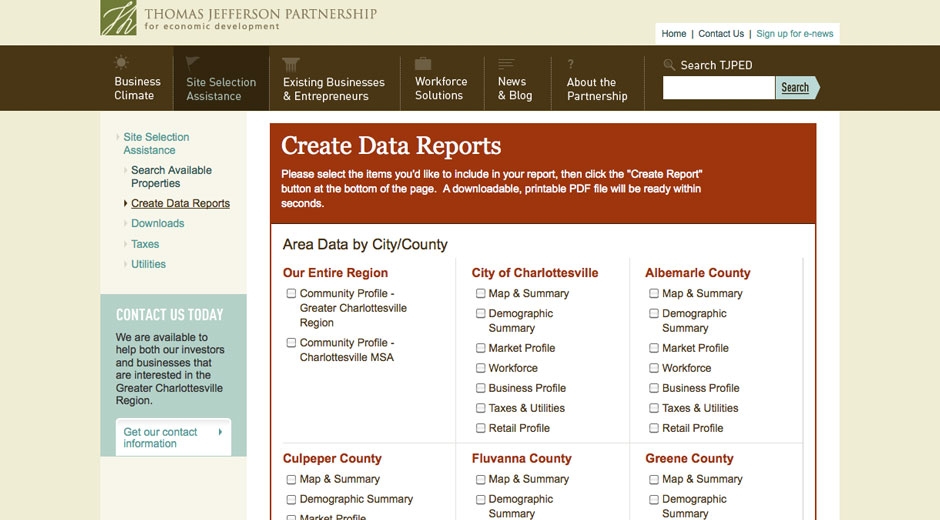The width and height of the screenshot is (940, 520).
Task: Check Demographic Summary under Albemarle County
Action: [x=654, y=313]
